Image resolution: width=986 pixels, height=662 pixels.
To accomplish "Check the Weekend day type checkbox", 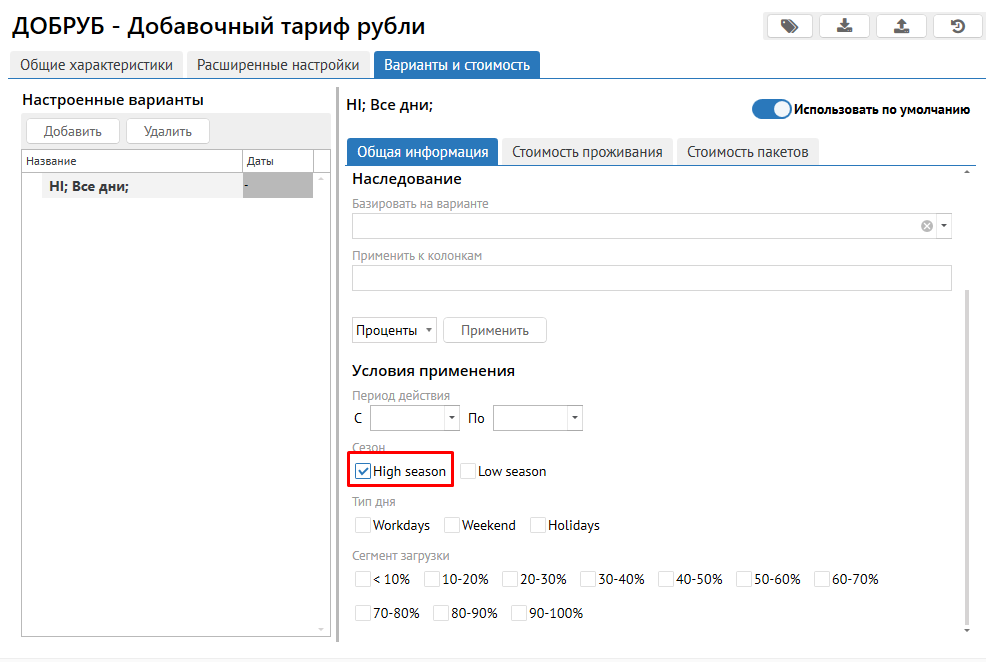I will [452, 525].
